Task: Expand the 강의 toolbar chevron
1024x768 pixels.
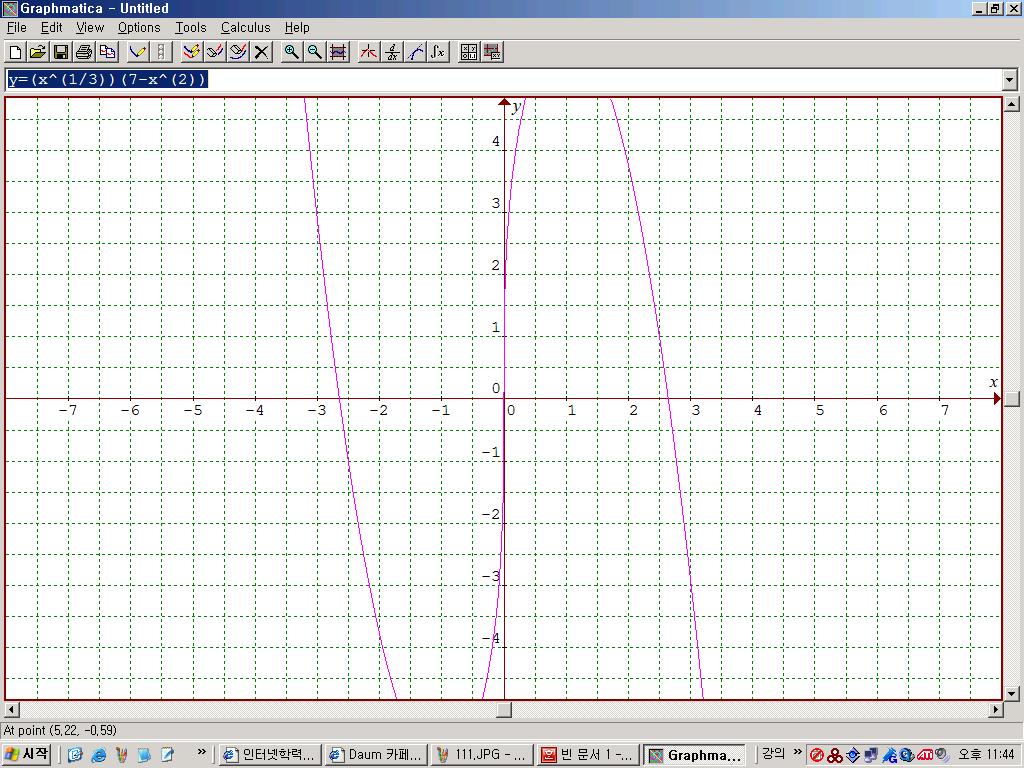Action: point(797,752)
